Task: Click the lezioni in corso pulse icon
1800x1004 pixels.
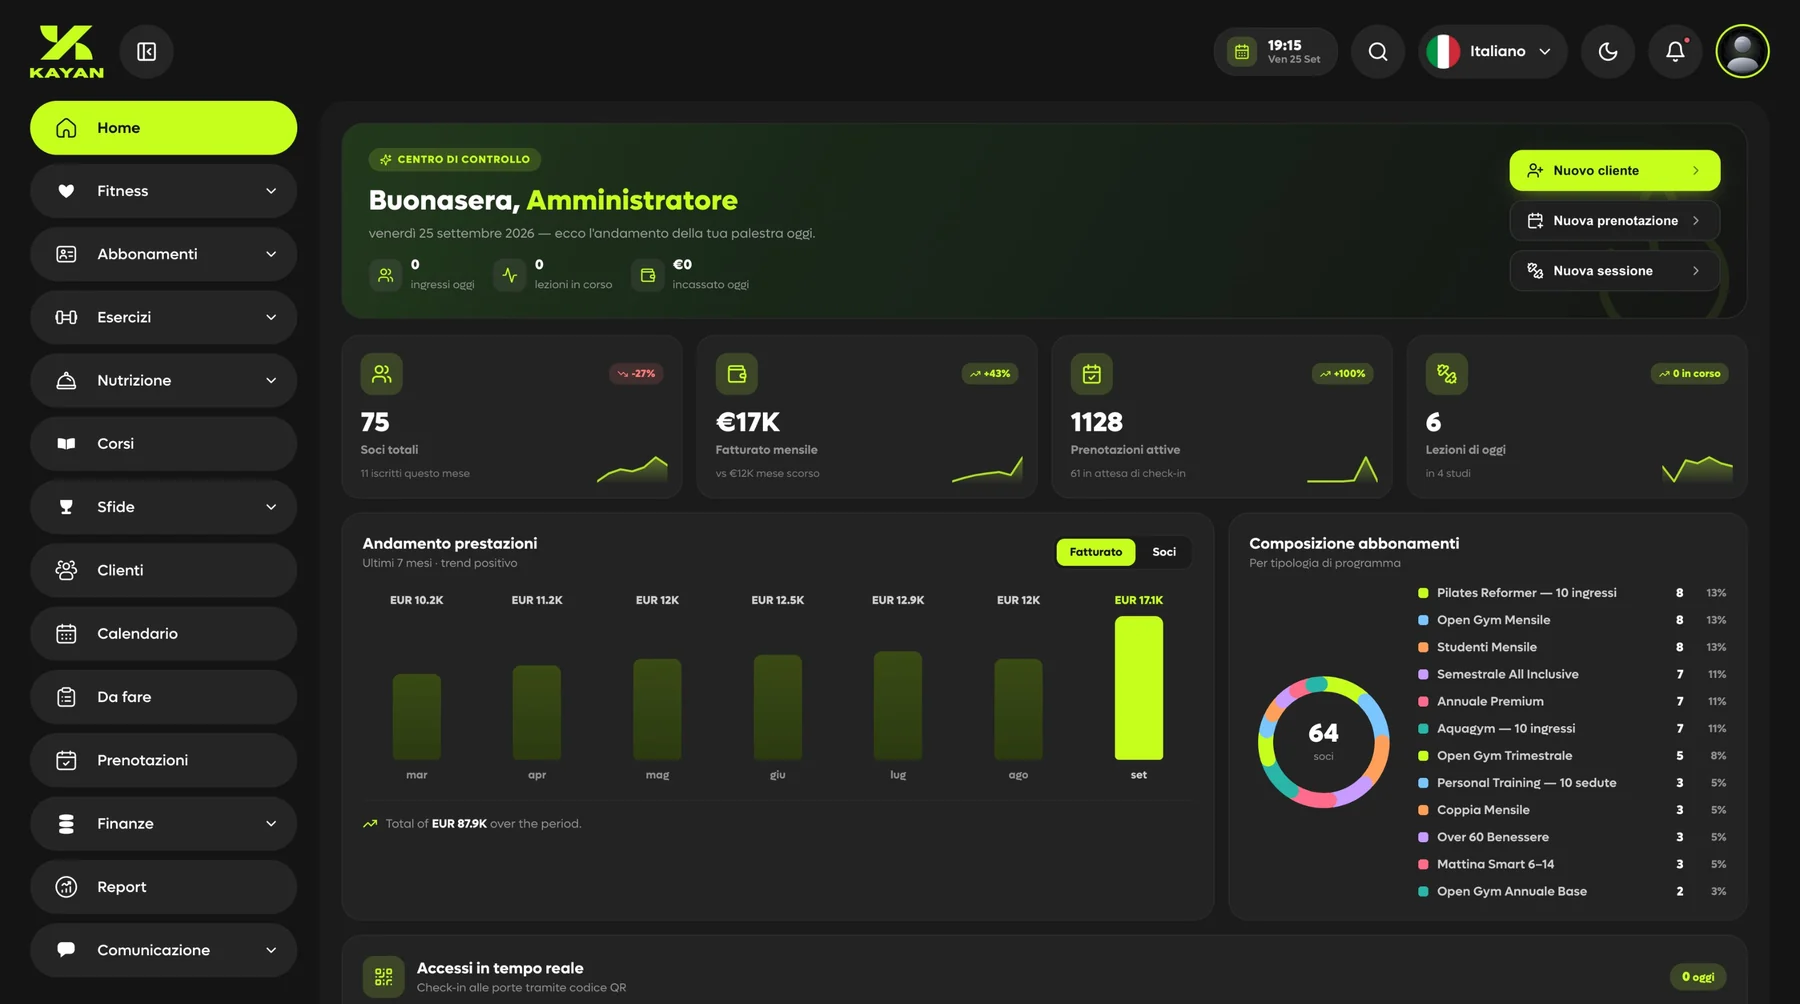Action: [509, 275]
